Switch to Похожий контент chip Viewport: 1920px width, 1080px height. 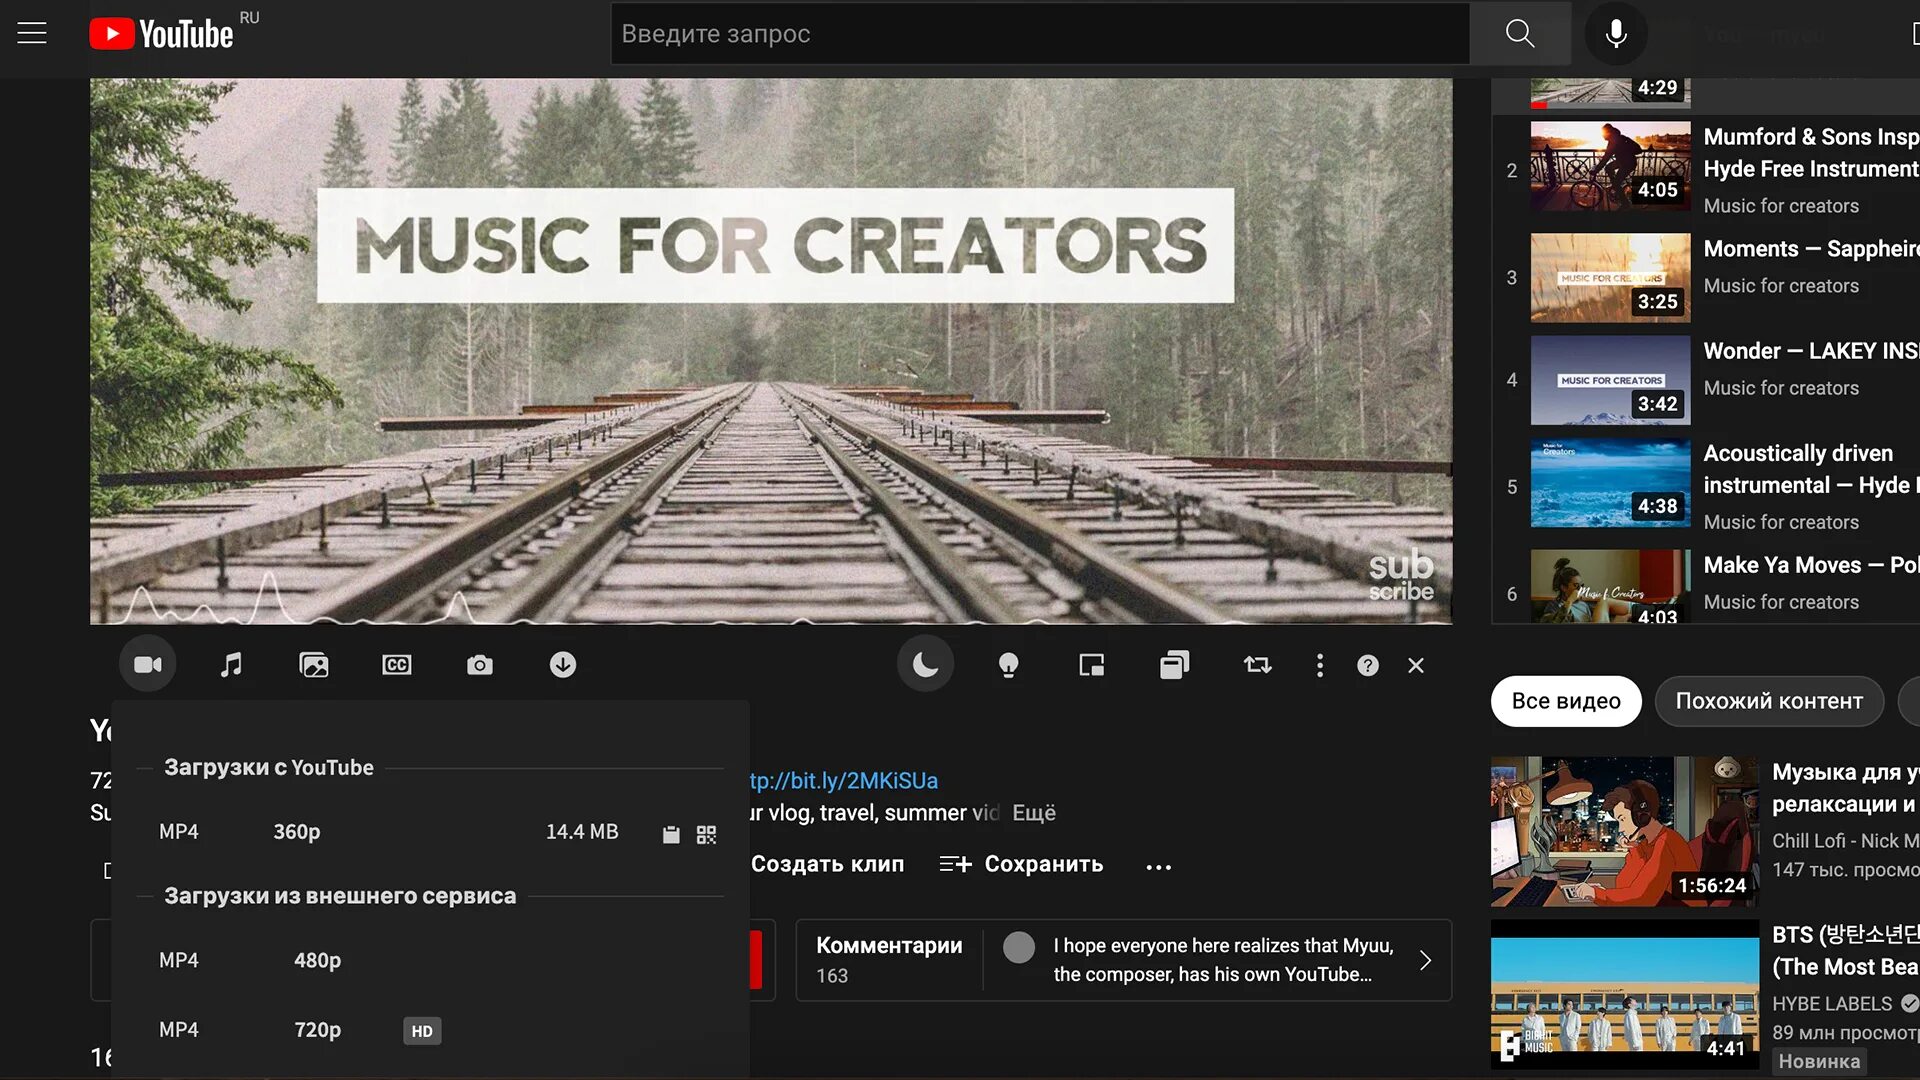pos(1768,701)
